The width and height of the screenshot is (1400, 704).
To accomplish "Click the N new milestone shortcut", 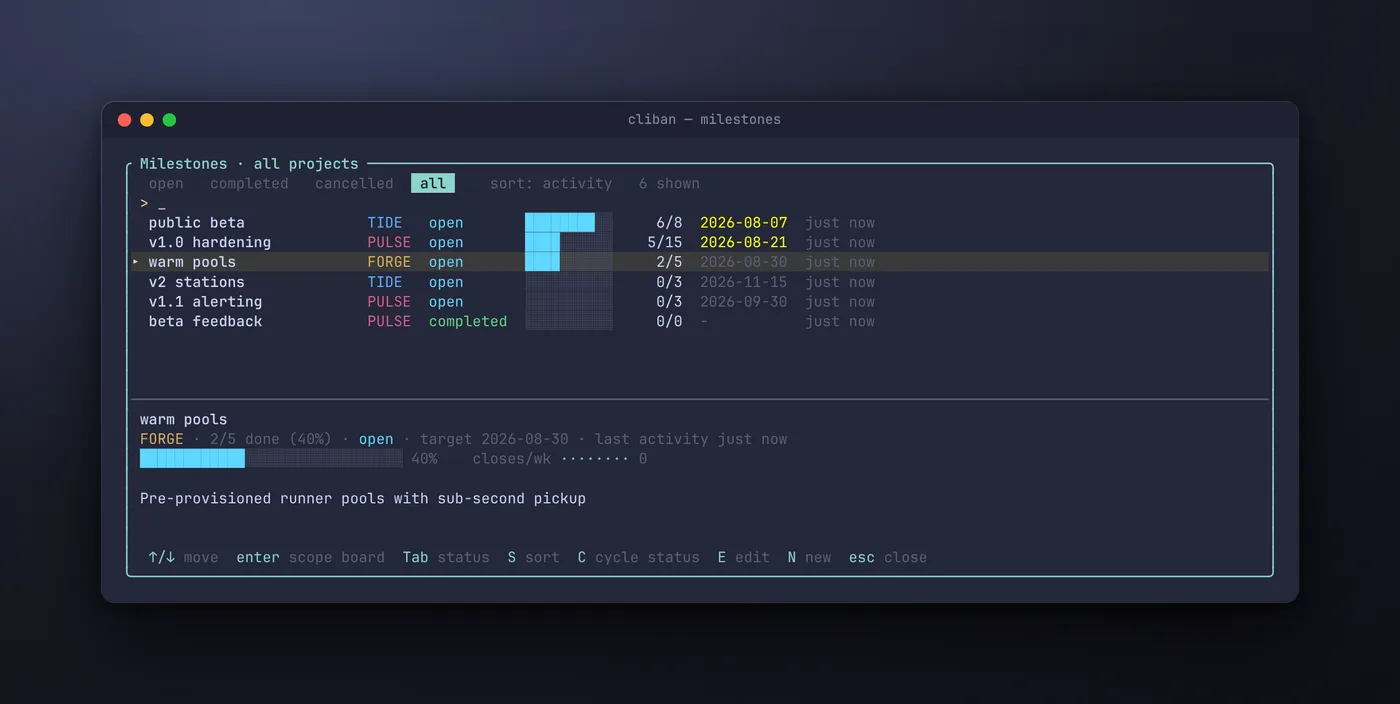I will [x=809, y=557].
